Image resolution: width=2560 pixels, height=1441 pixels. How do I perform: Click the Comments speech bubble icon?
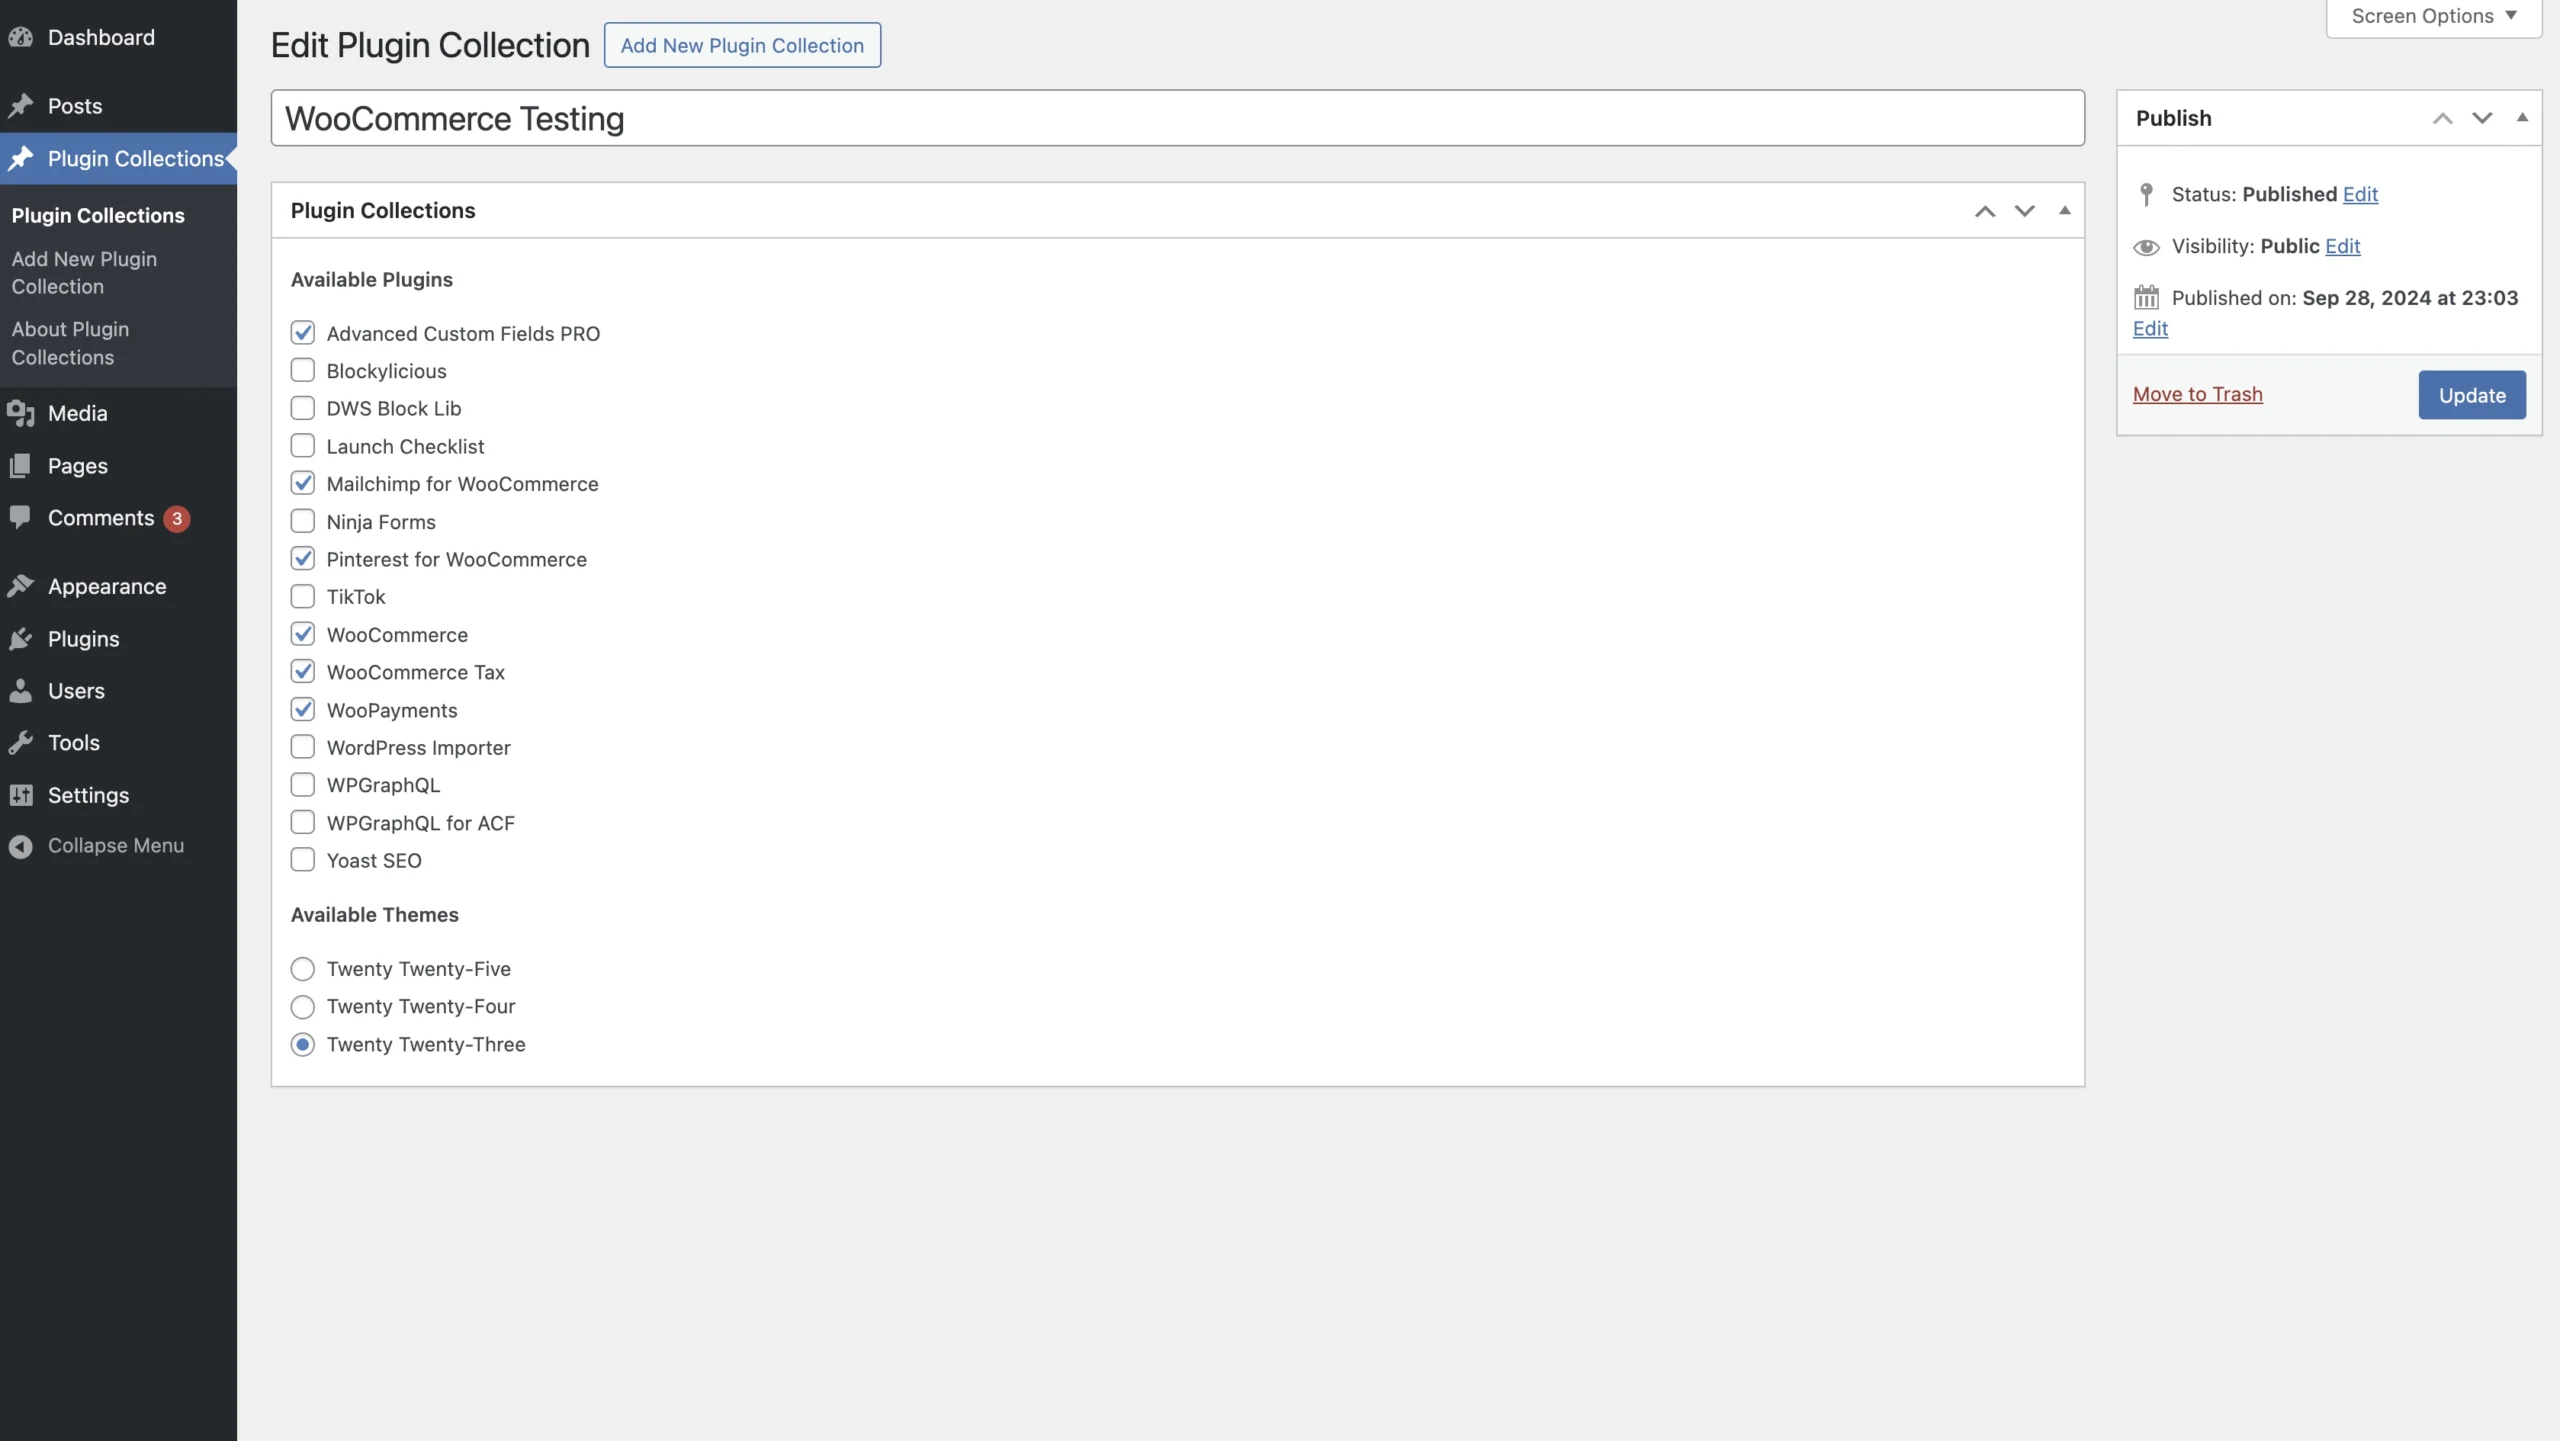(x=21, y=518)
